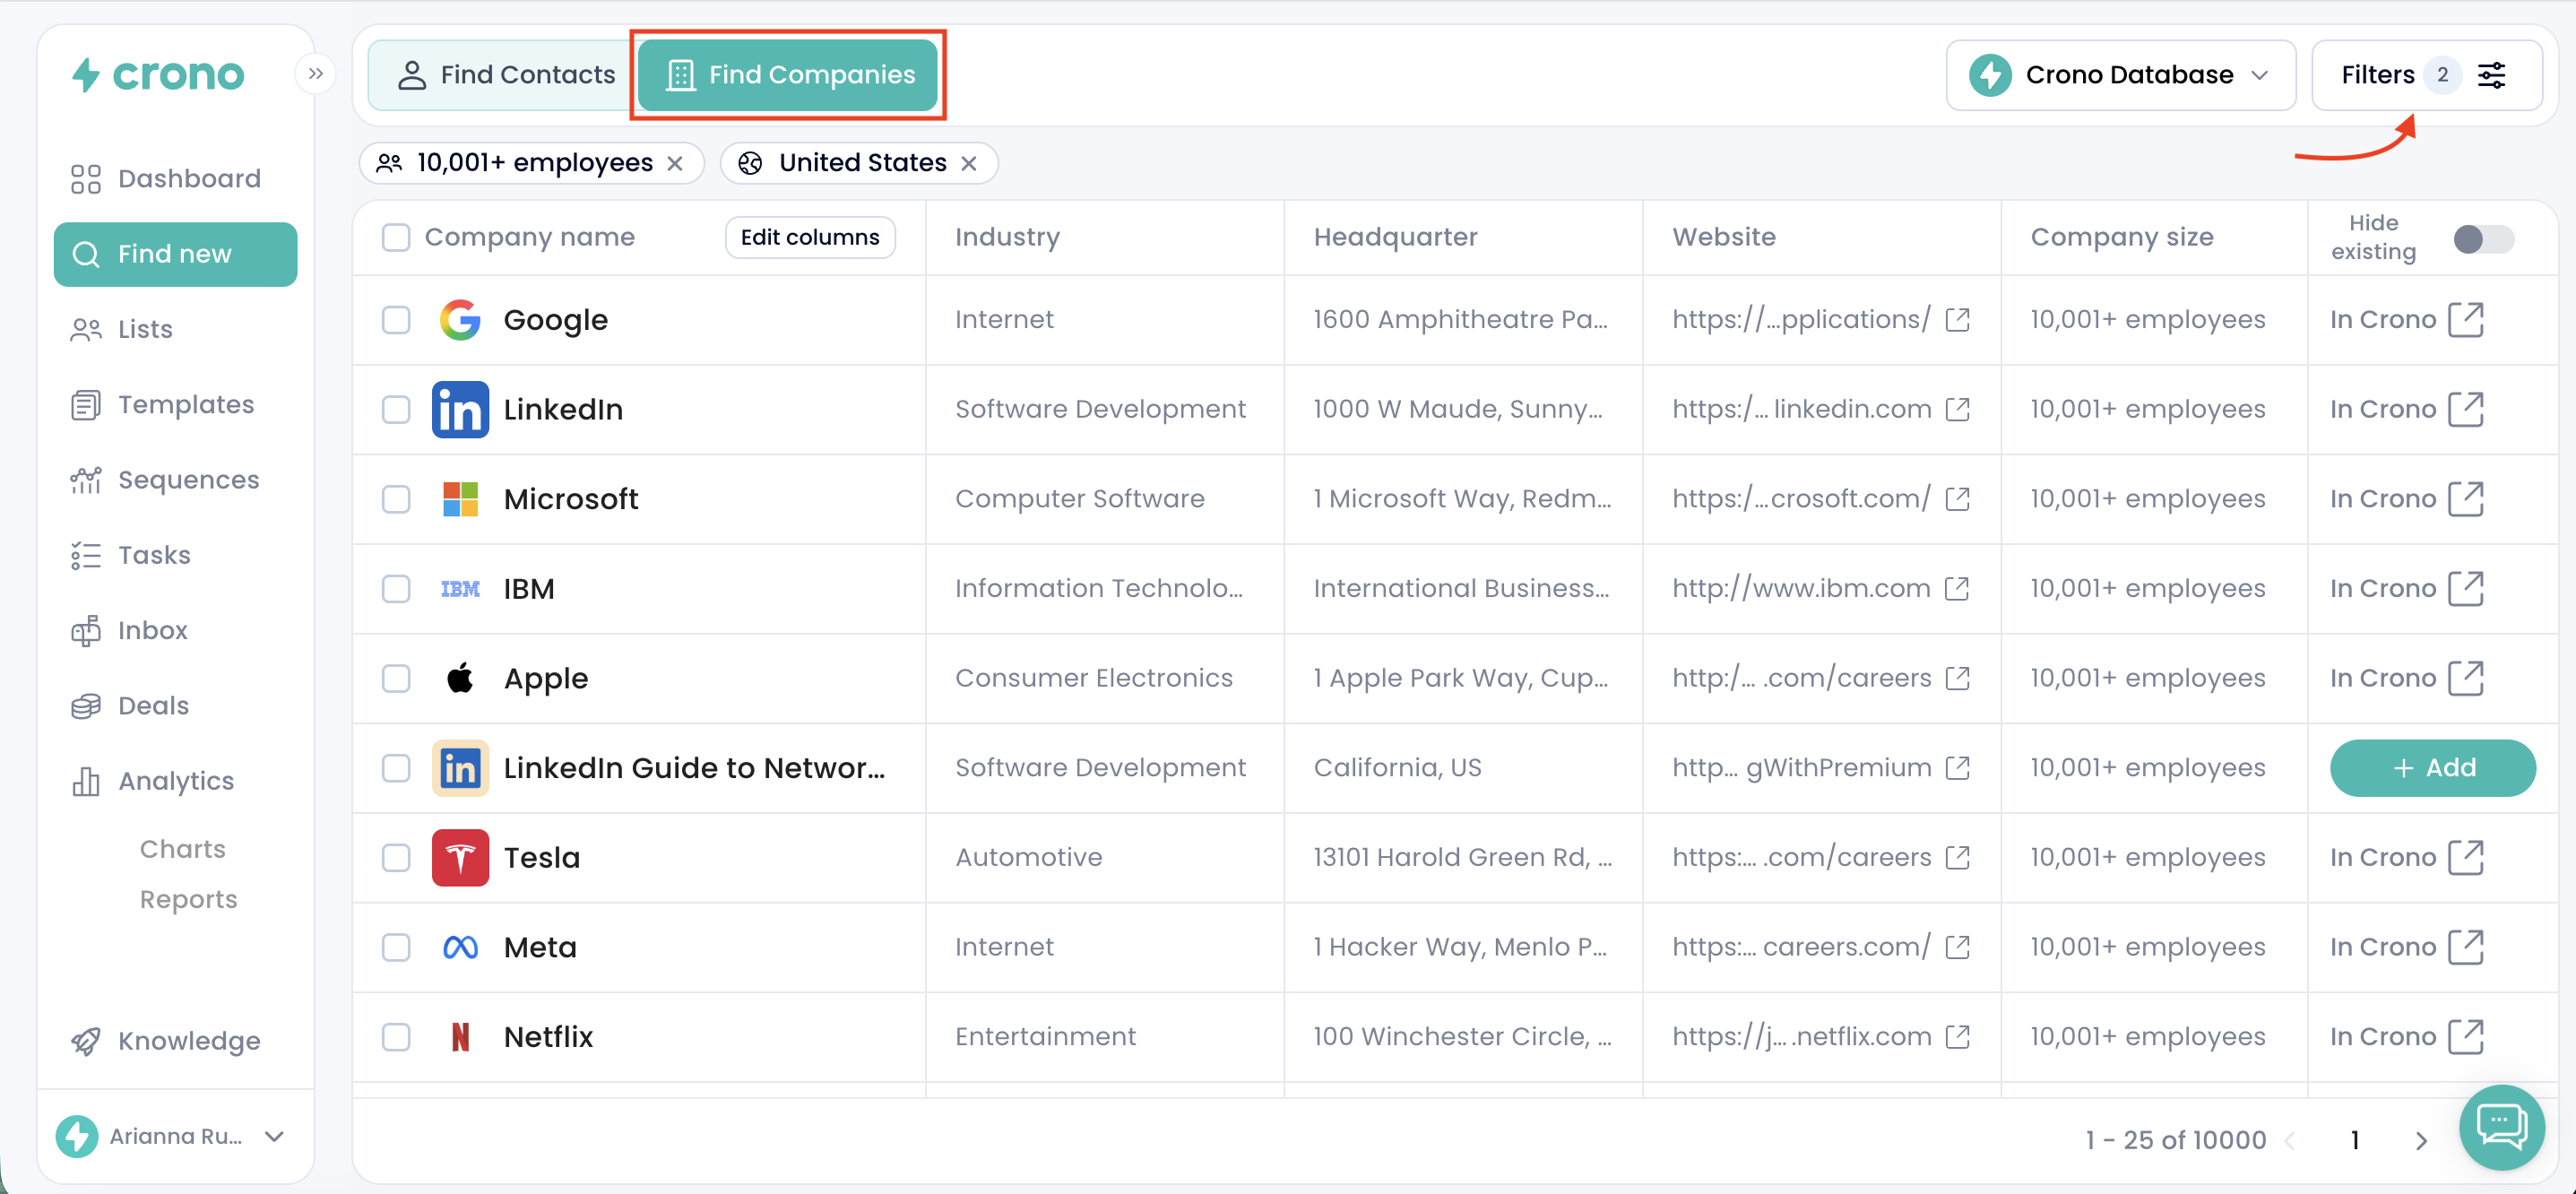The height and width of the screenshot is (1194, 2576).
Task: Click the Industry column header
Action: pyautogui.click(x=1007, y=237)
